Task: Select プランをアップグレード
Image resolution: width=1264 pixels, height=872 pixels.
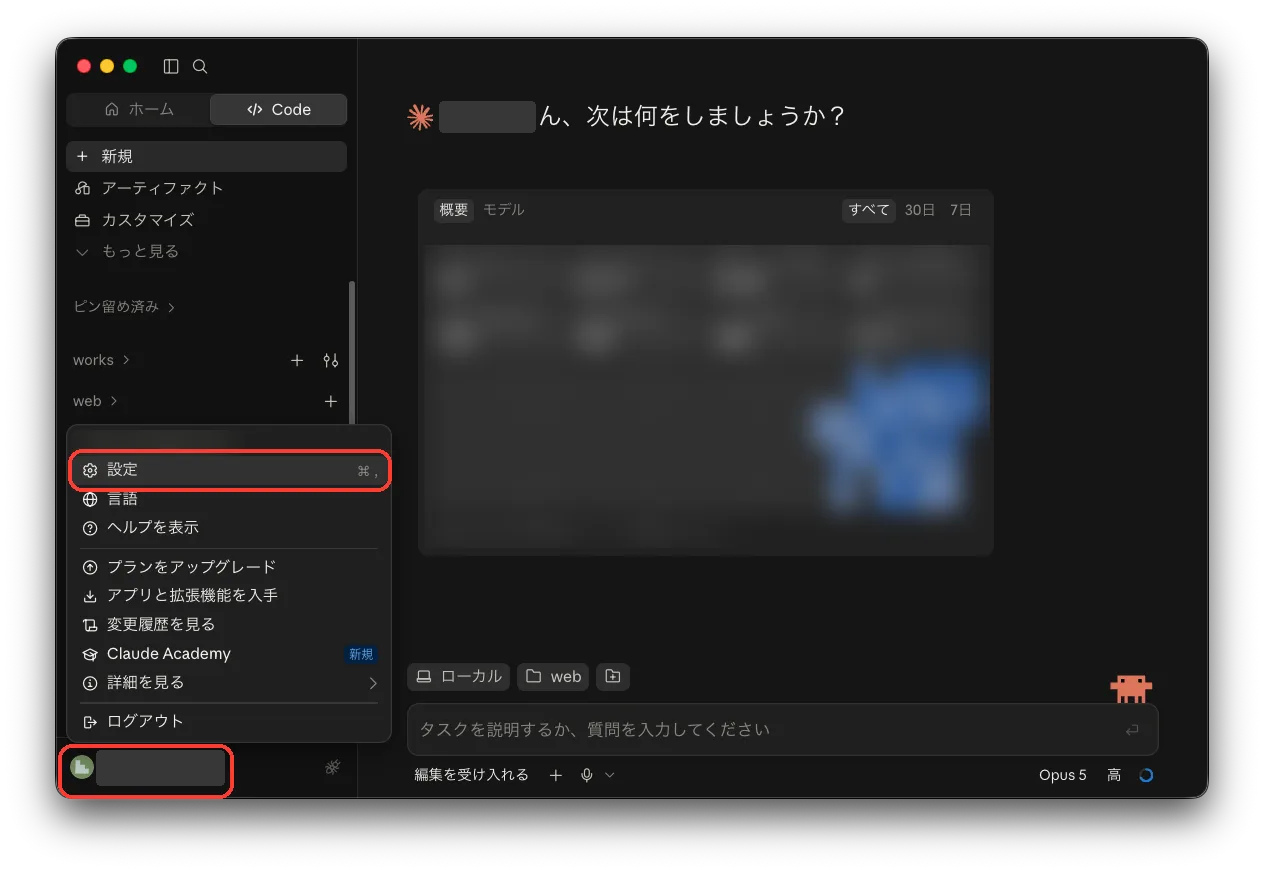Action: coord(229,567)
